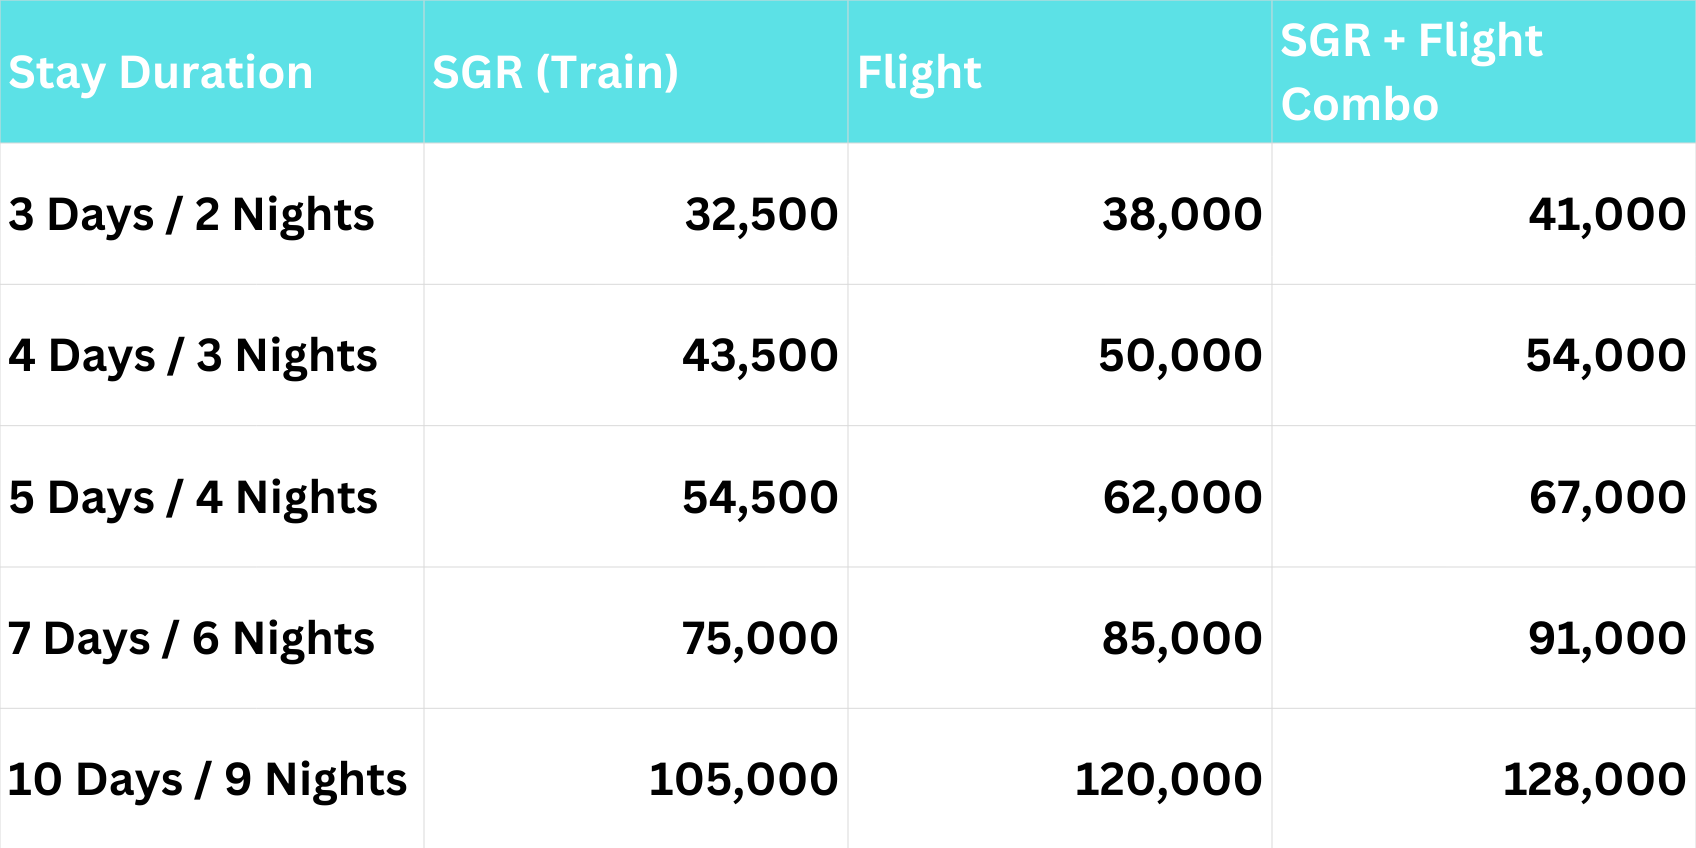
Task: Select the 43,500 train price cell
Action: [760, 356]
